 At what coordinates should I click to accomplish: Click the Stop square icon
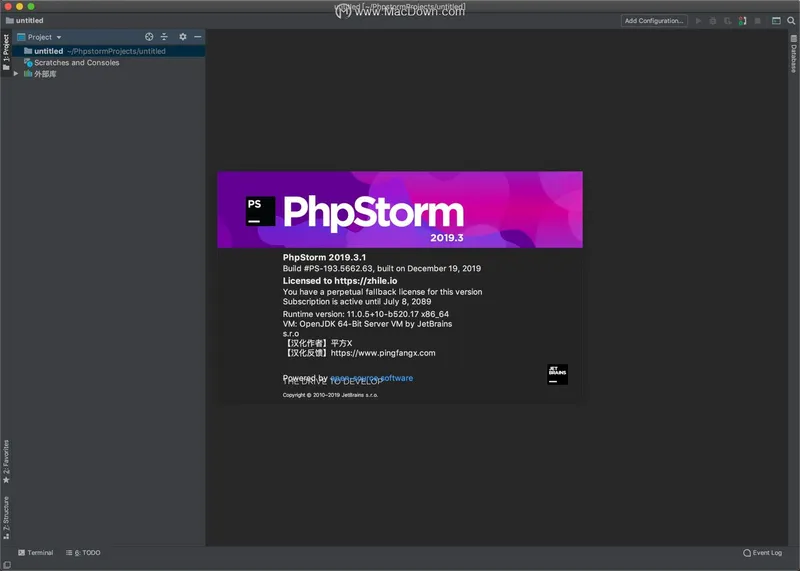(x=758, y=20)
